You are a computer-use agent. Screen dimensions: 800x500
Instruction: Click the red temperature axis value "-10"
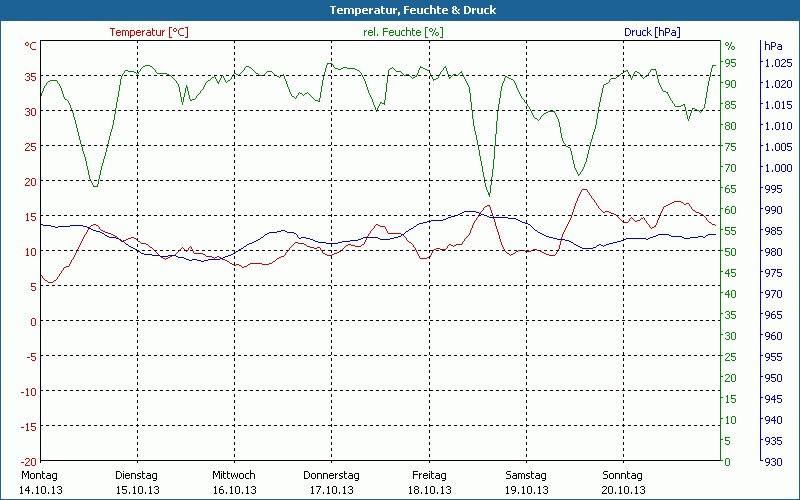pos(29,391)
